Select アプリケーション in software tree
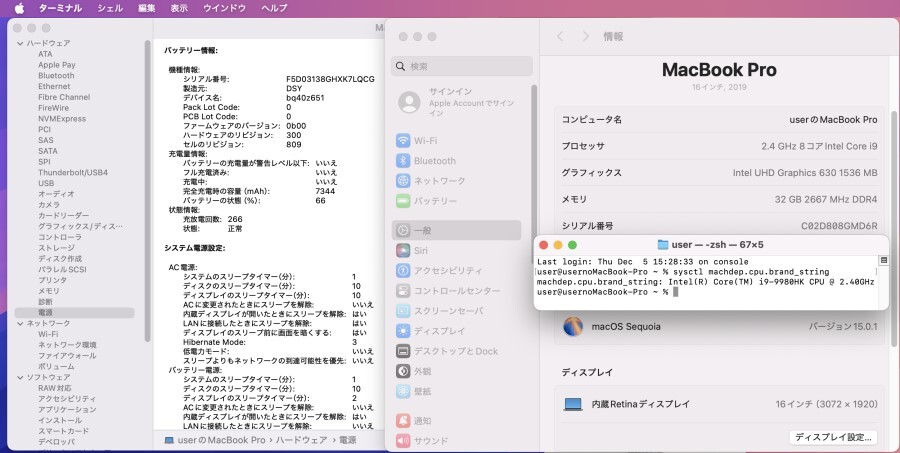Screen dimensions: 900x453 (x=67, y=409)
